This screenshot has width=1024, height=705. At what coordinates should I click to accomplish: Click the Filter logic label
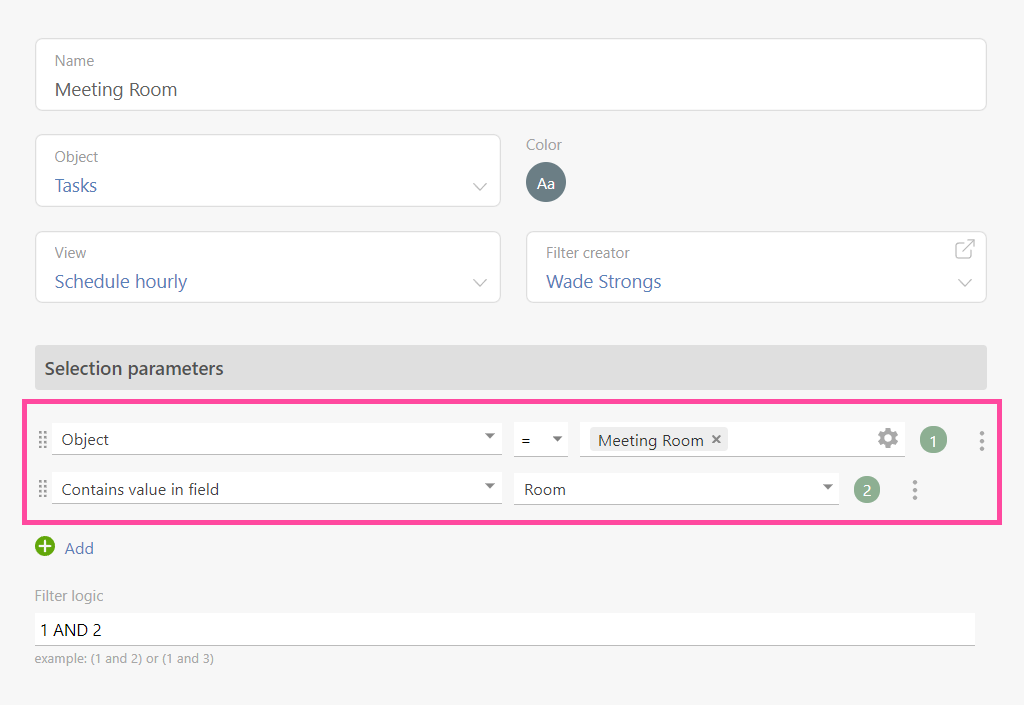click(x=69, y=596)
